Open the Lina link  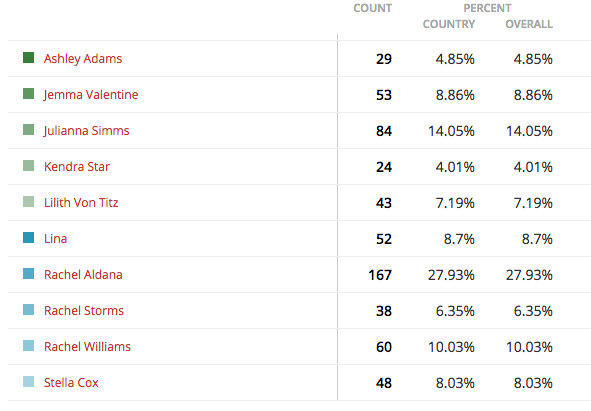55,239
